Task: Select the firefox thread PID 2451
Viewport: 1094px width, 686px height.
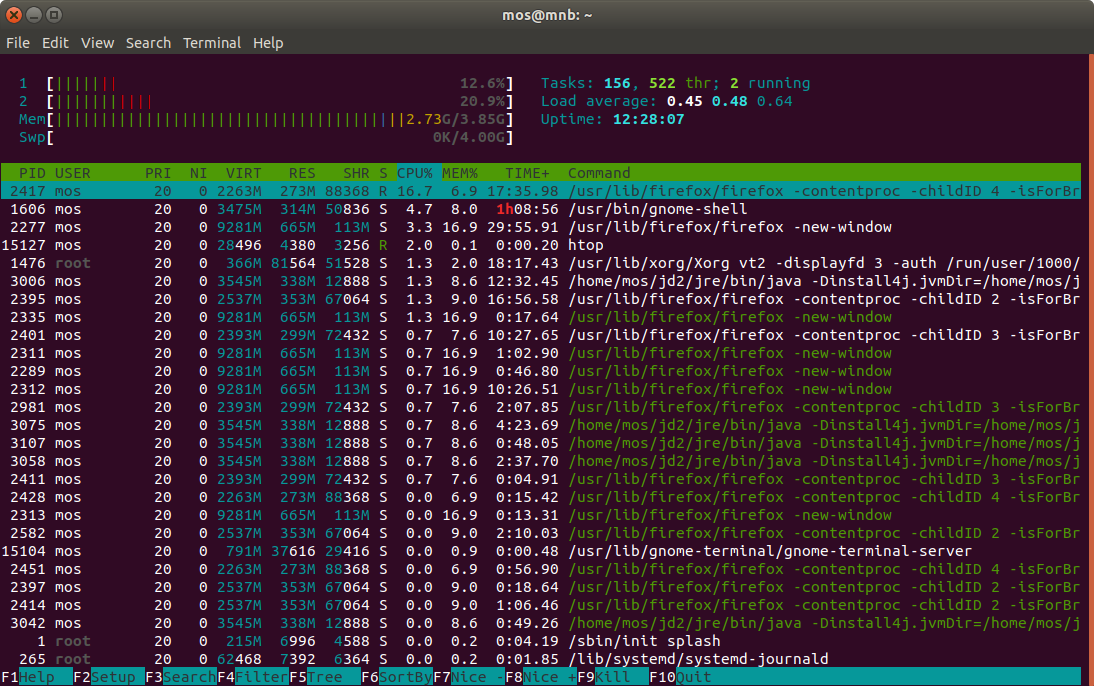Action: pyautogui.click(x=541, y=569)
